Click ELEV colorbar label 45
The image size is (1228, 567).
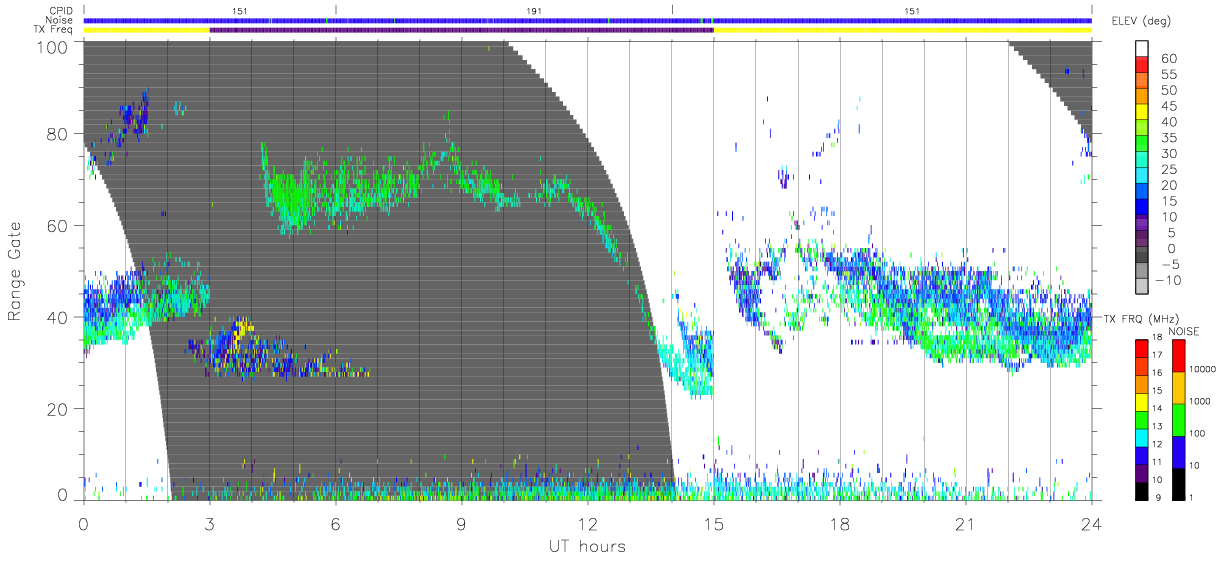coord(1169,106)
